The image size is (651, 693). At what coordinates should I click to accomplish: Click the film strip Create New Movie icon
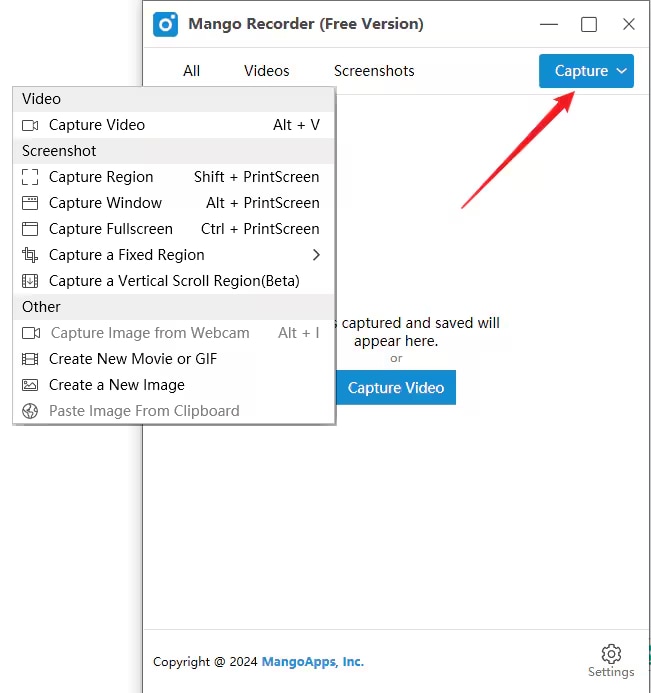point(30,359)
